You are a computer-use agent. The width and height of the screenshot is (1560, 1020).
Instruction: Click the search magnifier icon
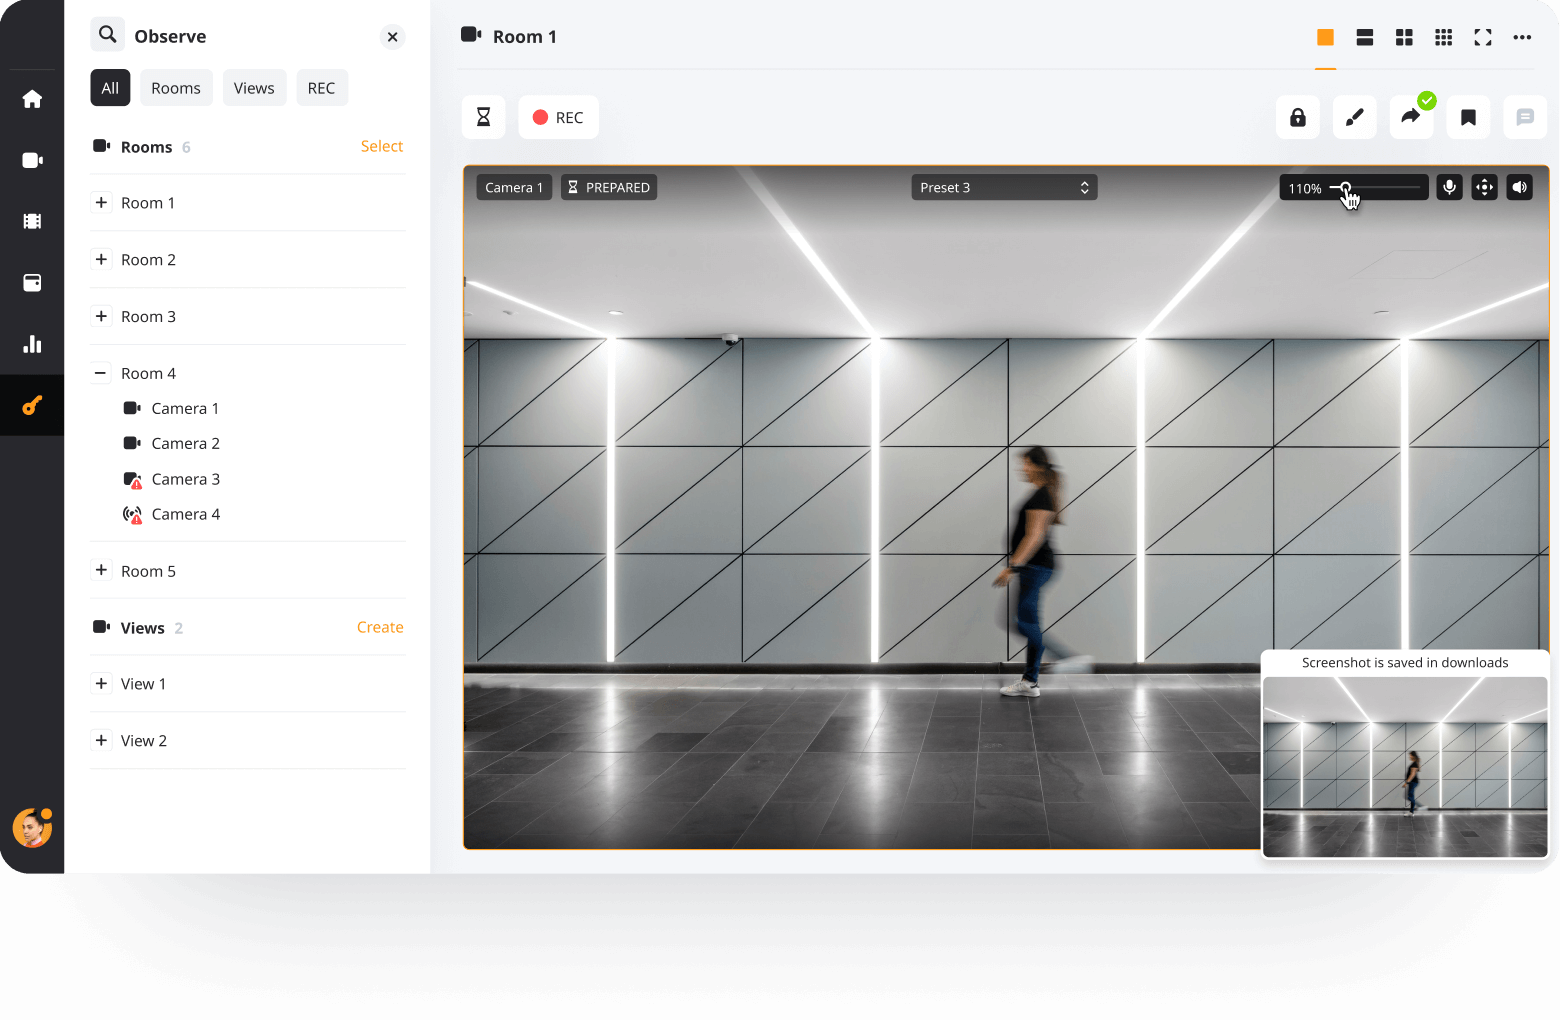108,35
